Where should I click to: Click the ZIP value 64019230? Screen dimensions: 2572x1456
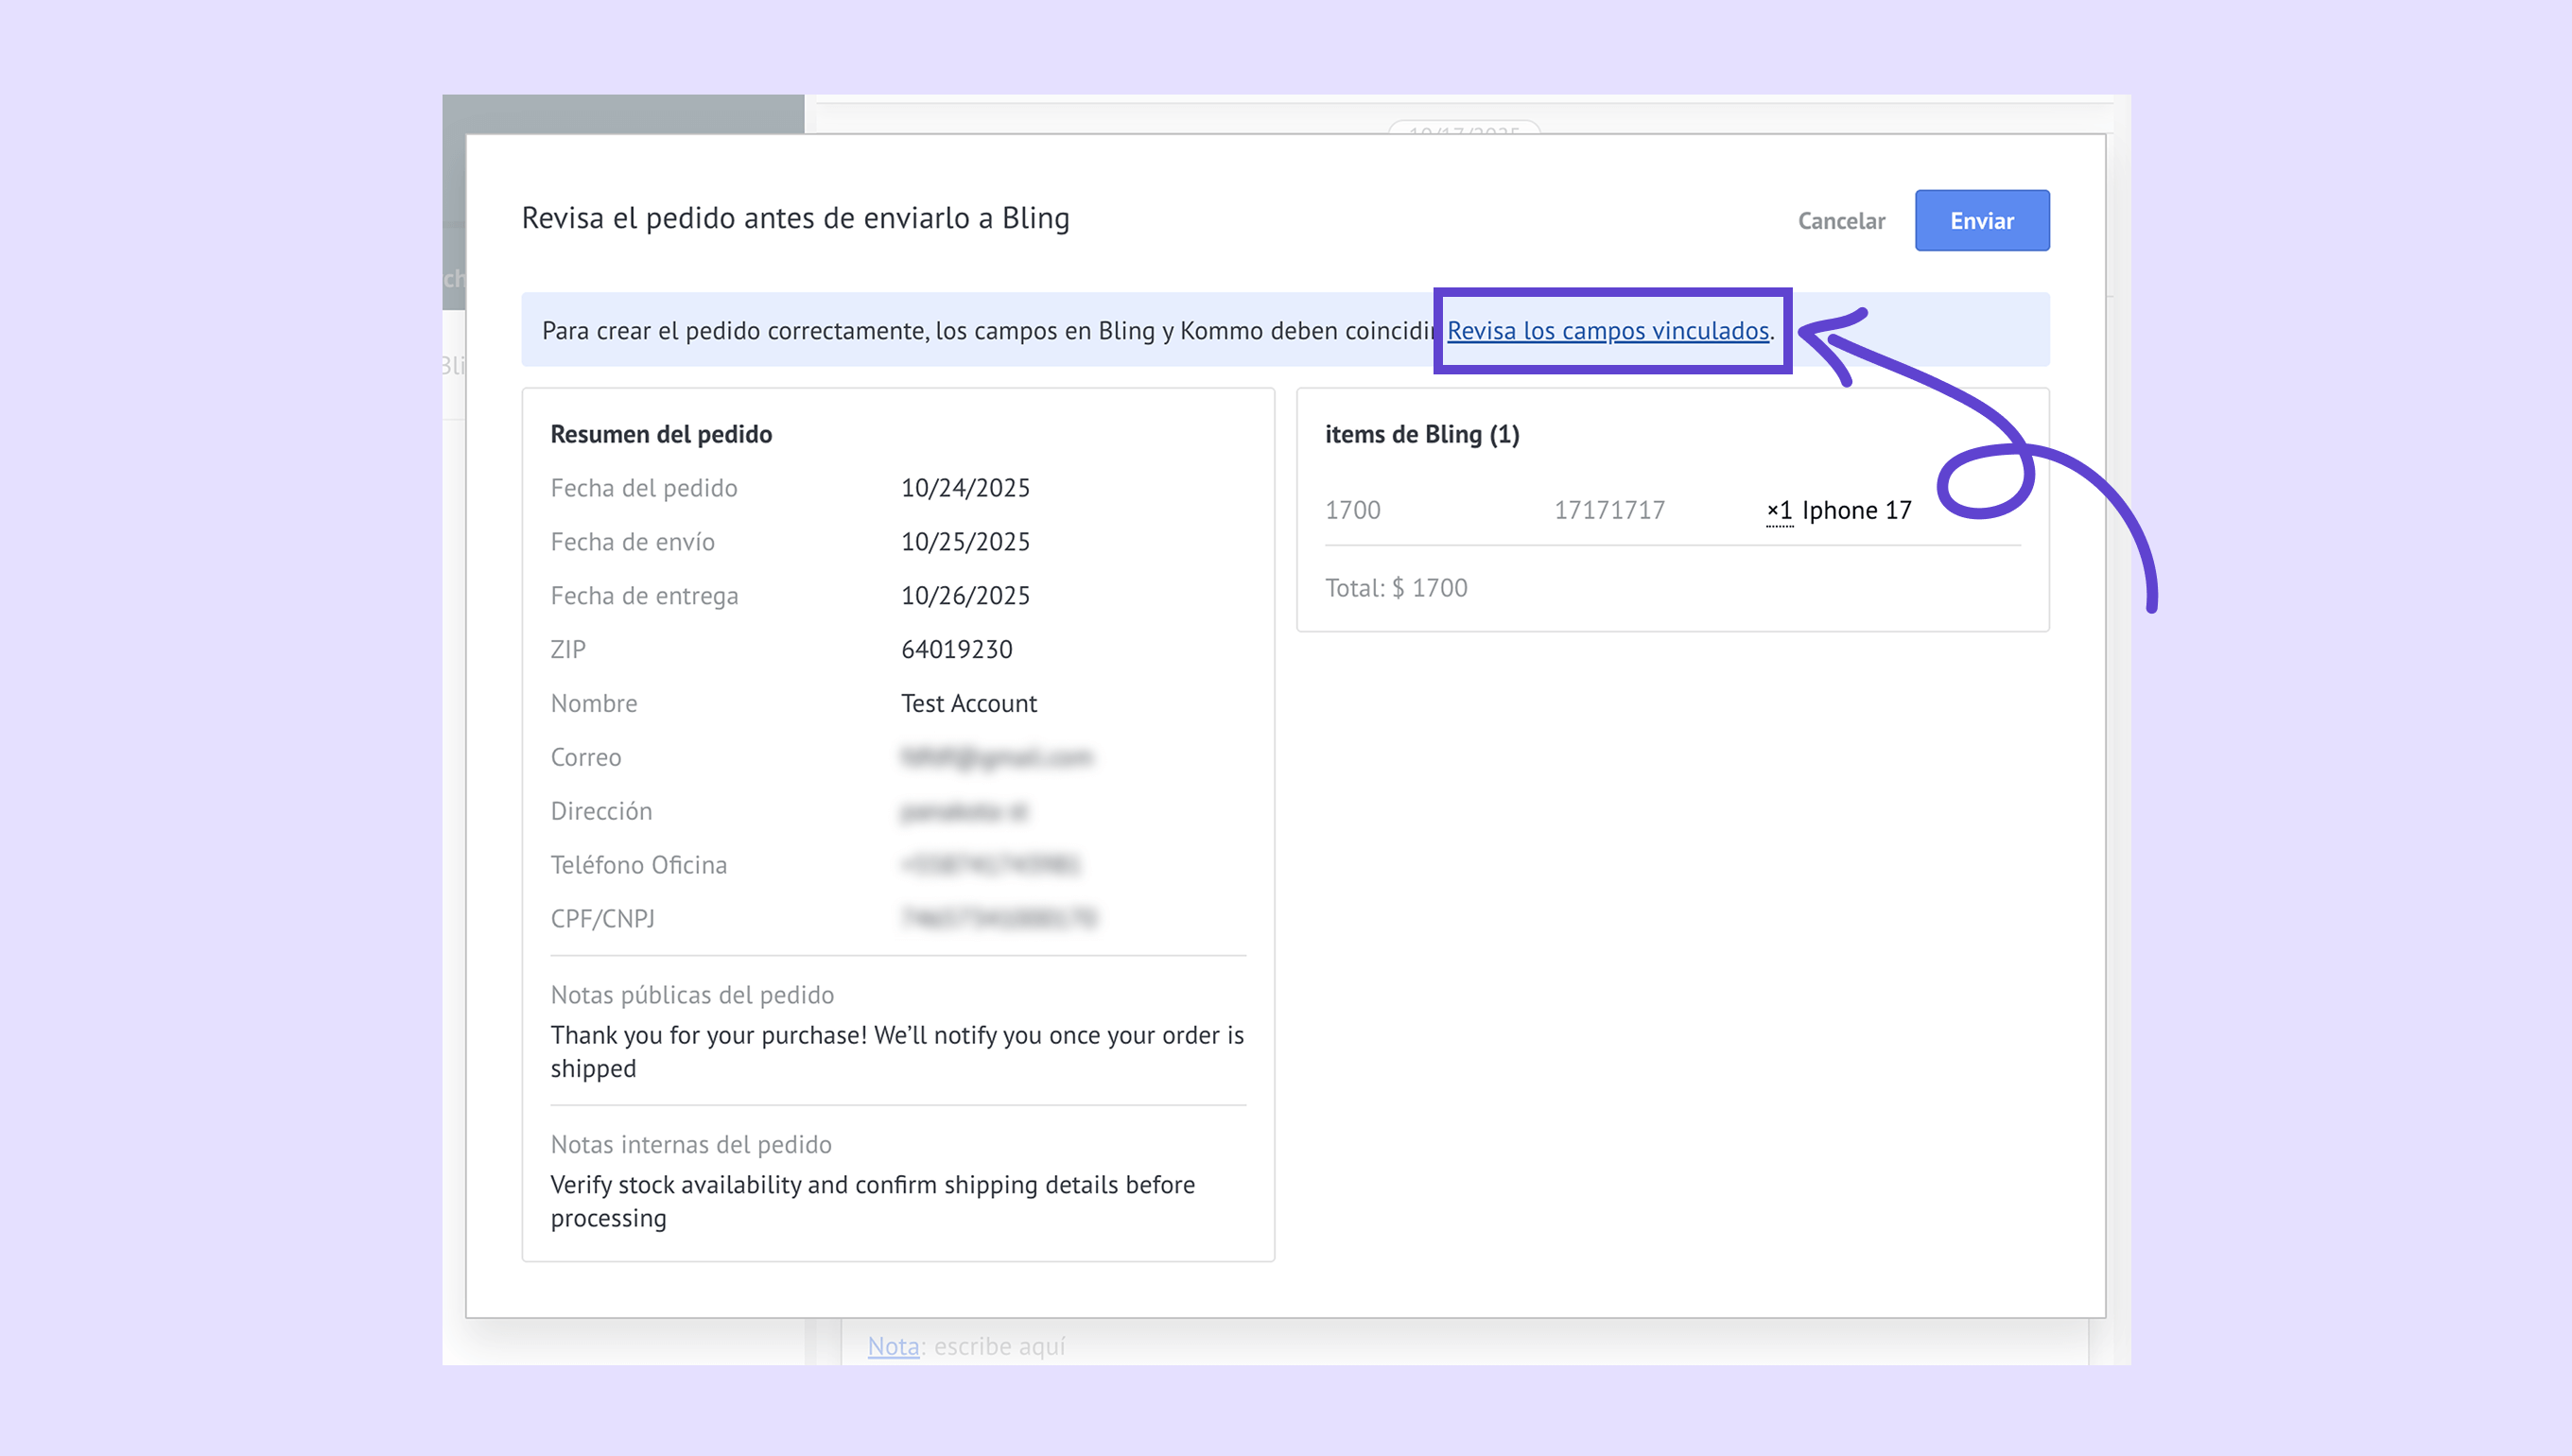956,650
